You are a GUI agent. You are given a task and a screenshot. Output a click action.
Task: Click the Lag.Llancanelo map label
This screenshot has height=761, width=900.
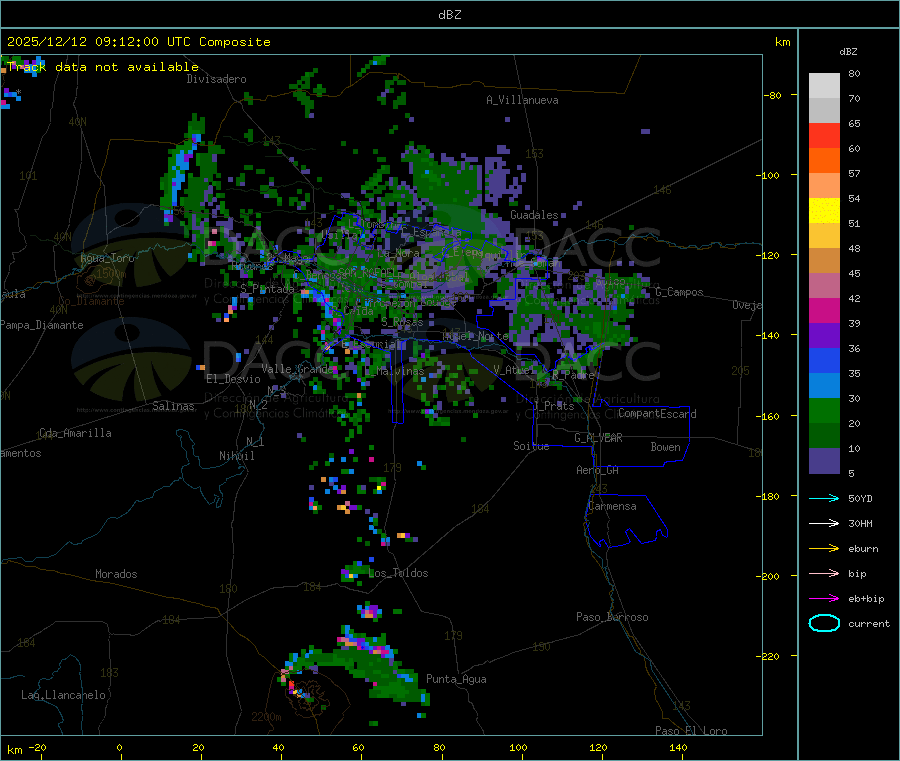64,695
